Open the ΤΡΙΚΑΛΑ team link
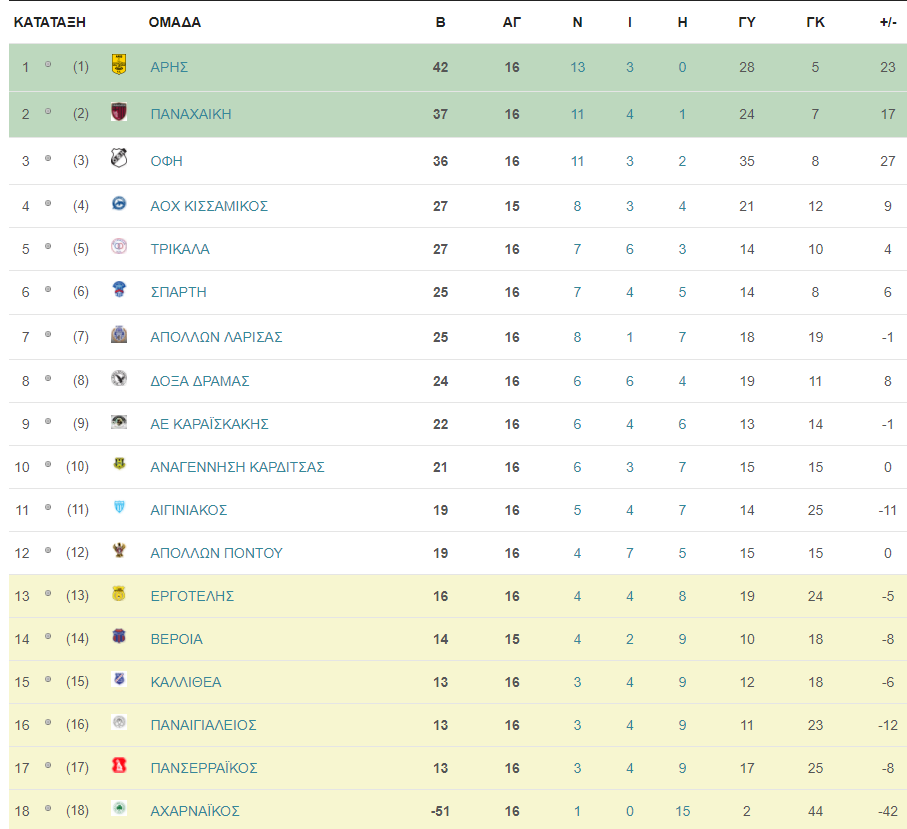Viewport: 907px width, 829px height. pyautogui.click(x=180, y=249)
